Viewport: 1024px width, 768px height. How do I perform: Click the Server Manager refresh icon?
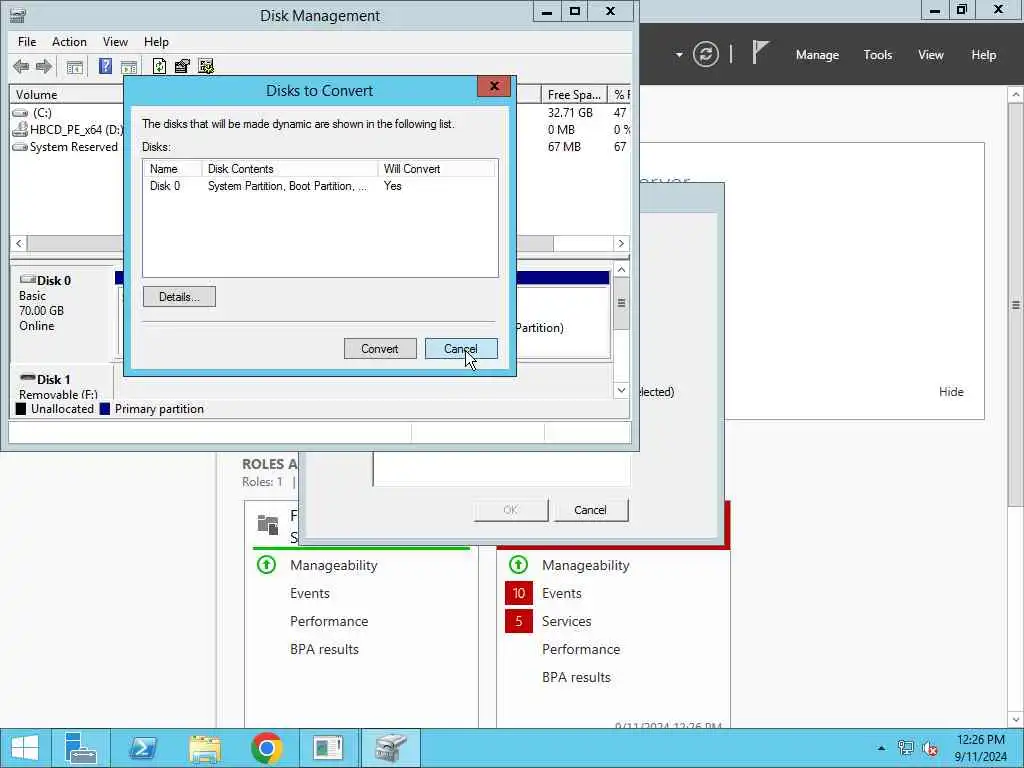coord(706,54)
